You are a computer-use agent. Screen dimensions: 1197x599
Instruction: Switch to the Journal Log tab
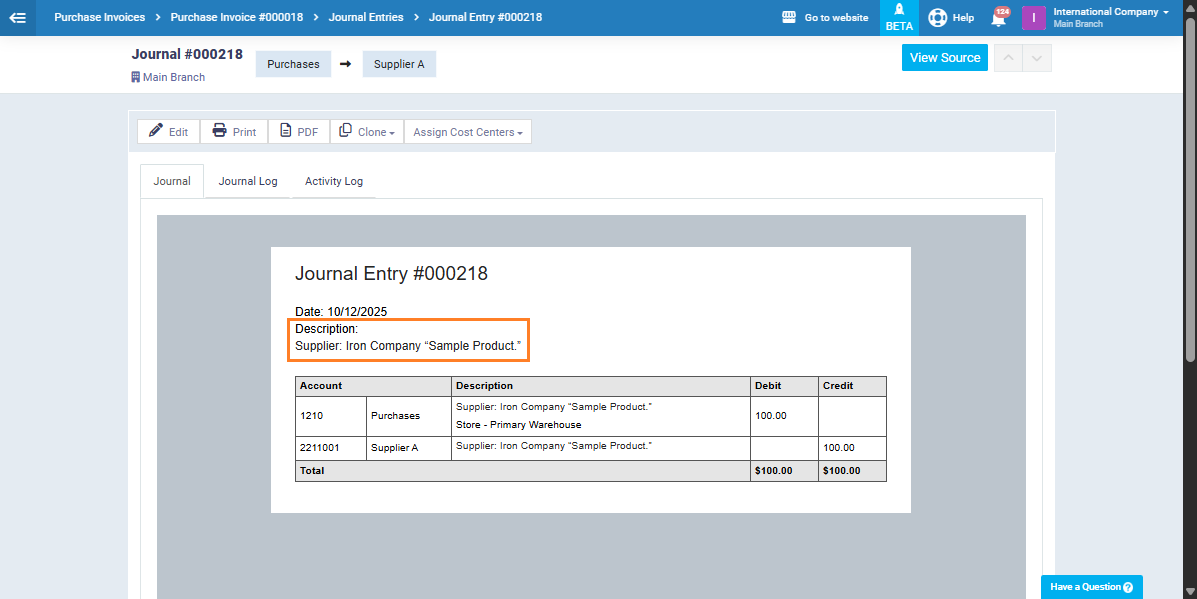click(x=248, y=181)
